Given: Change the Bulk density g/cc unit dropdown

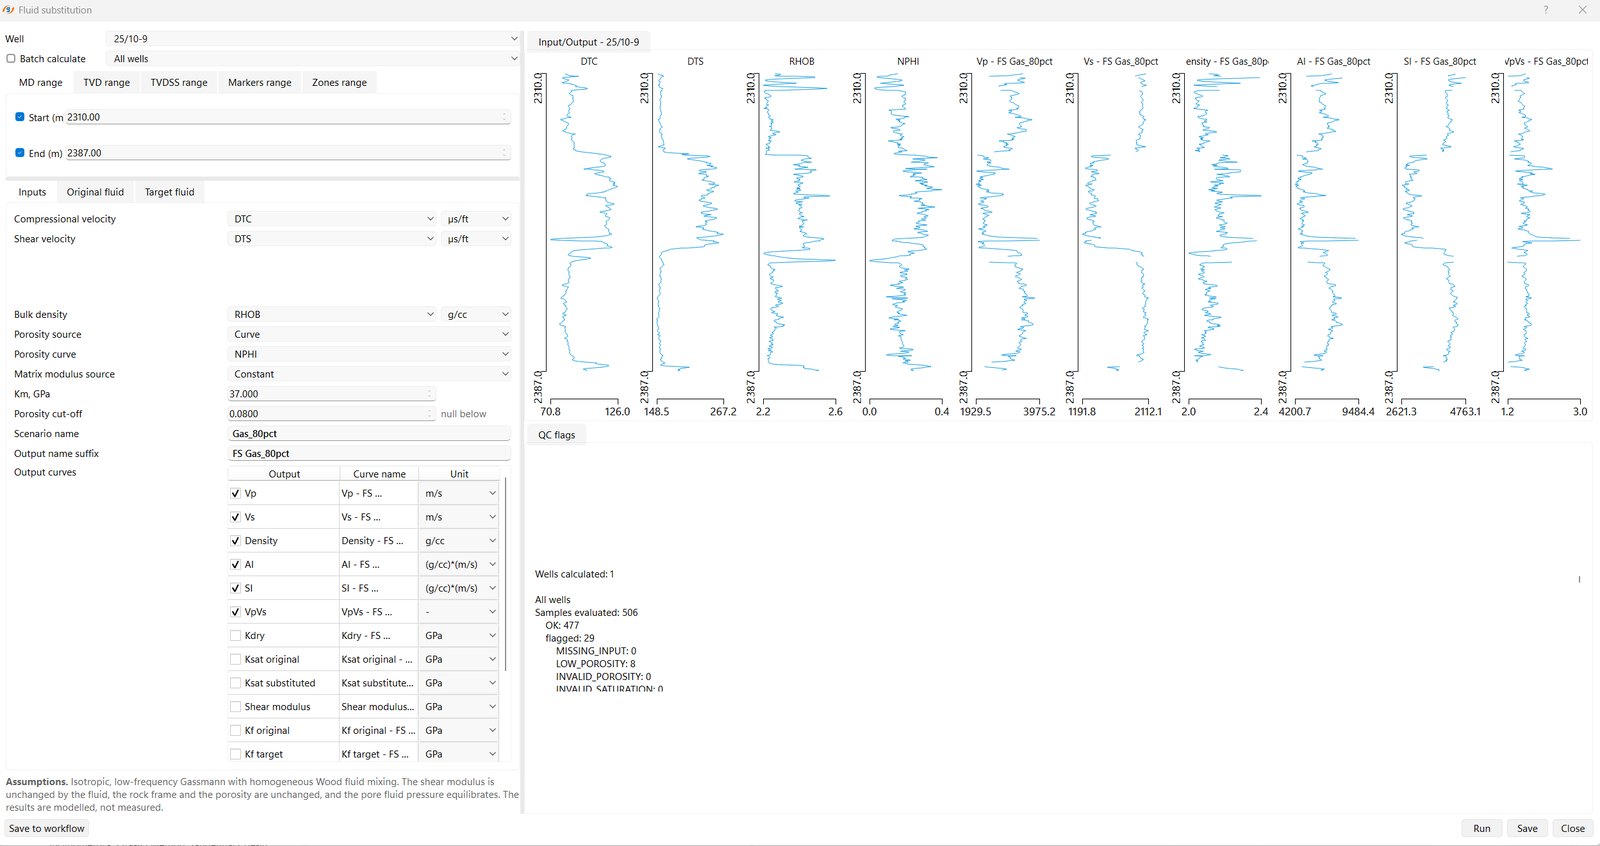Looking at the screenshot, I should [477, 315].
